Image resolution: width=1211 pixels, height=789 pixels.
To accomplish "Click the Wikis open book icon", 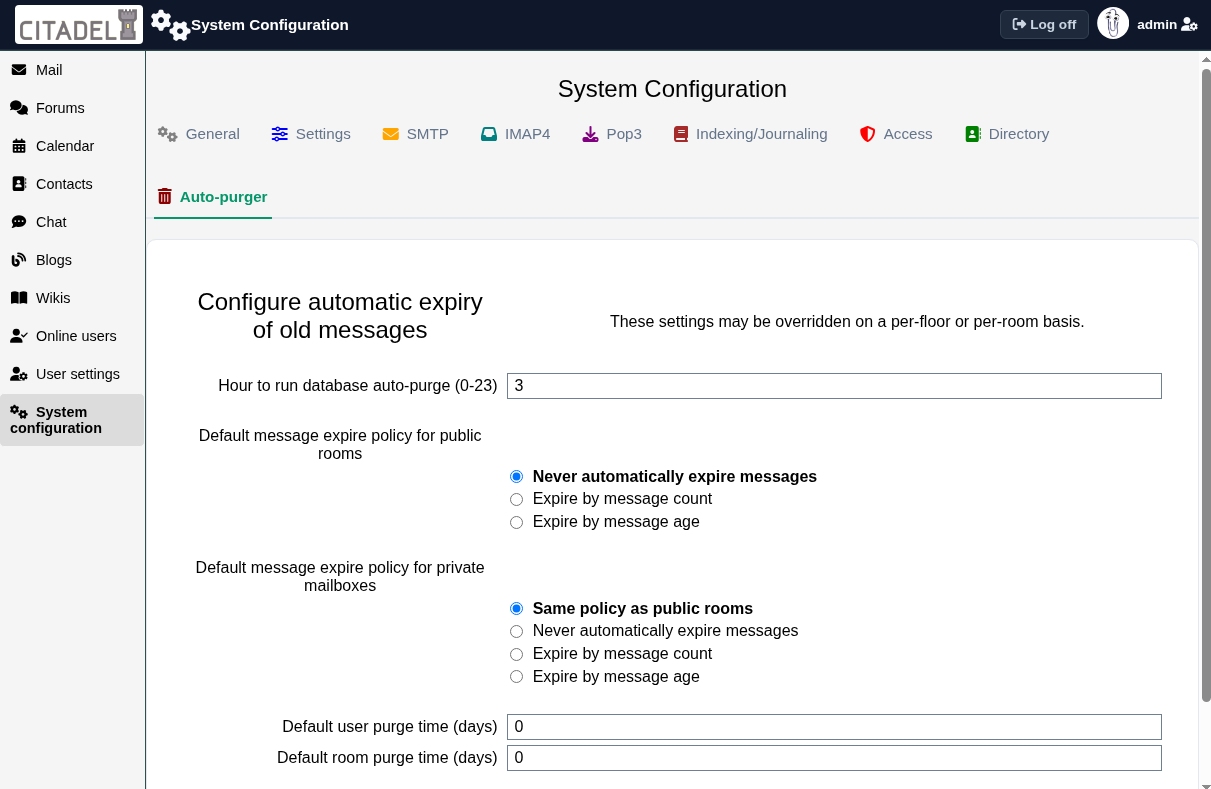I will 19,298.
